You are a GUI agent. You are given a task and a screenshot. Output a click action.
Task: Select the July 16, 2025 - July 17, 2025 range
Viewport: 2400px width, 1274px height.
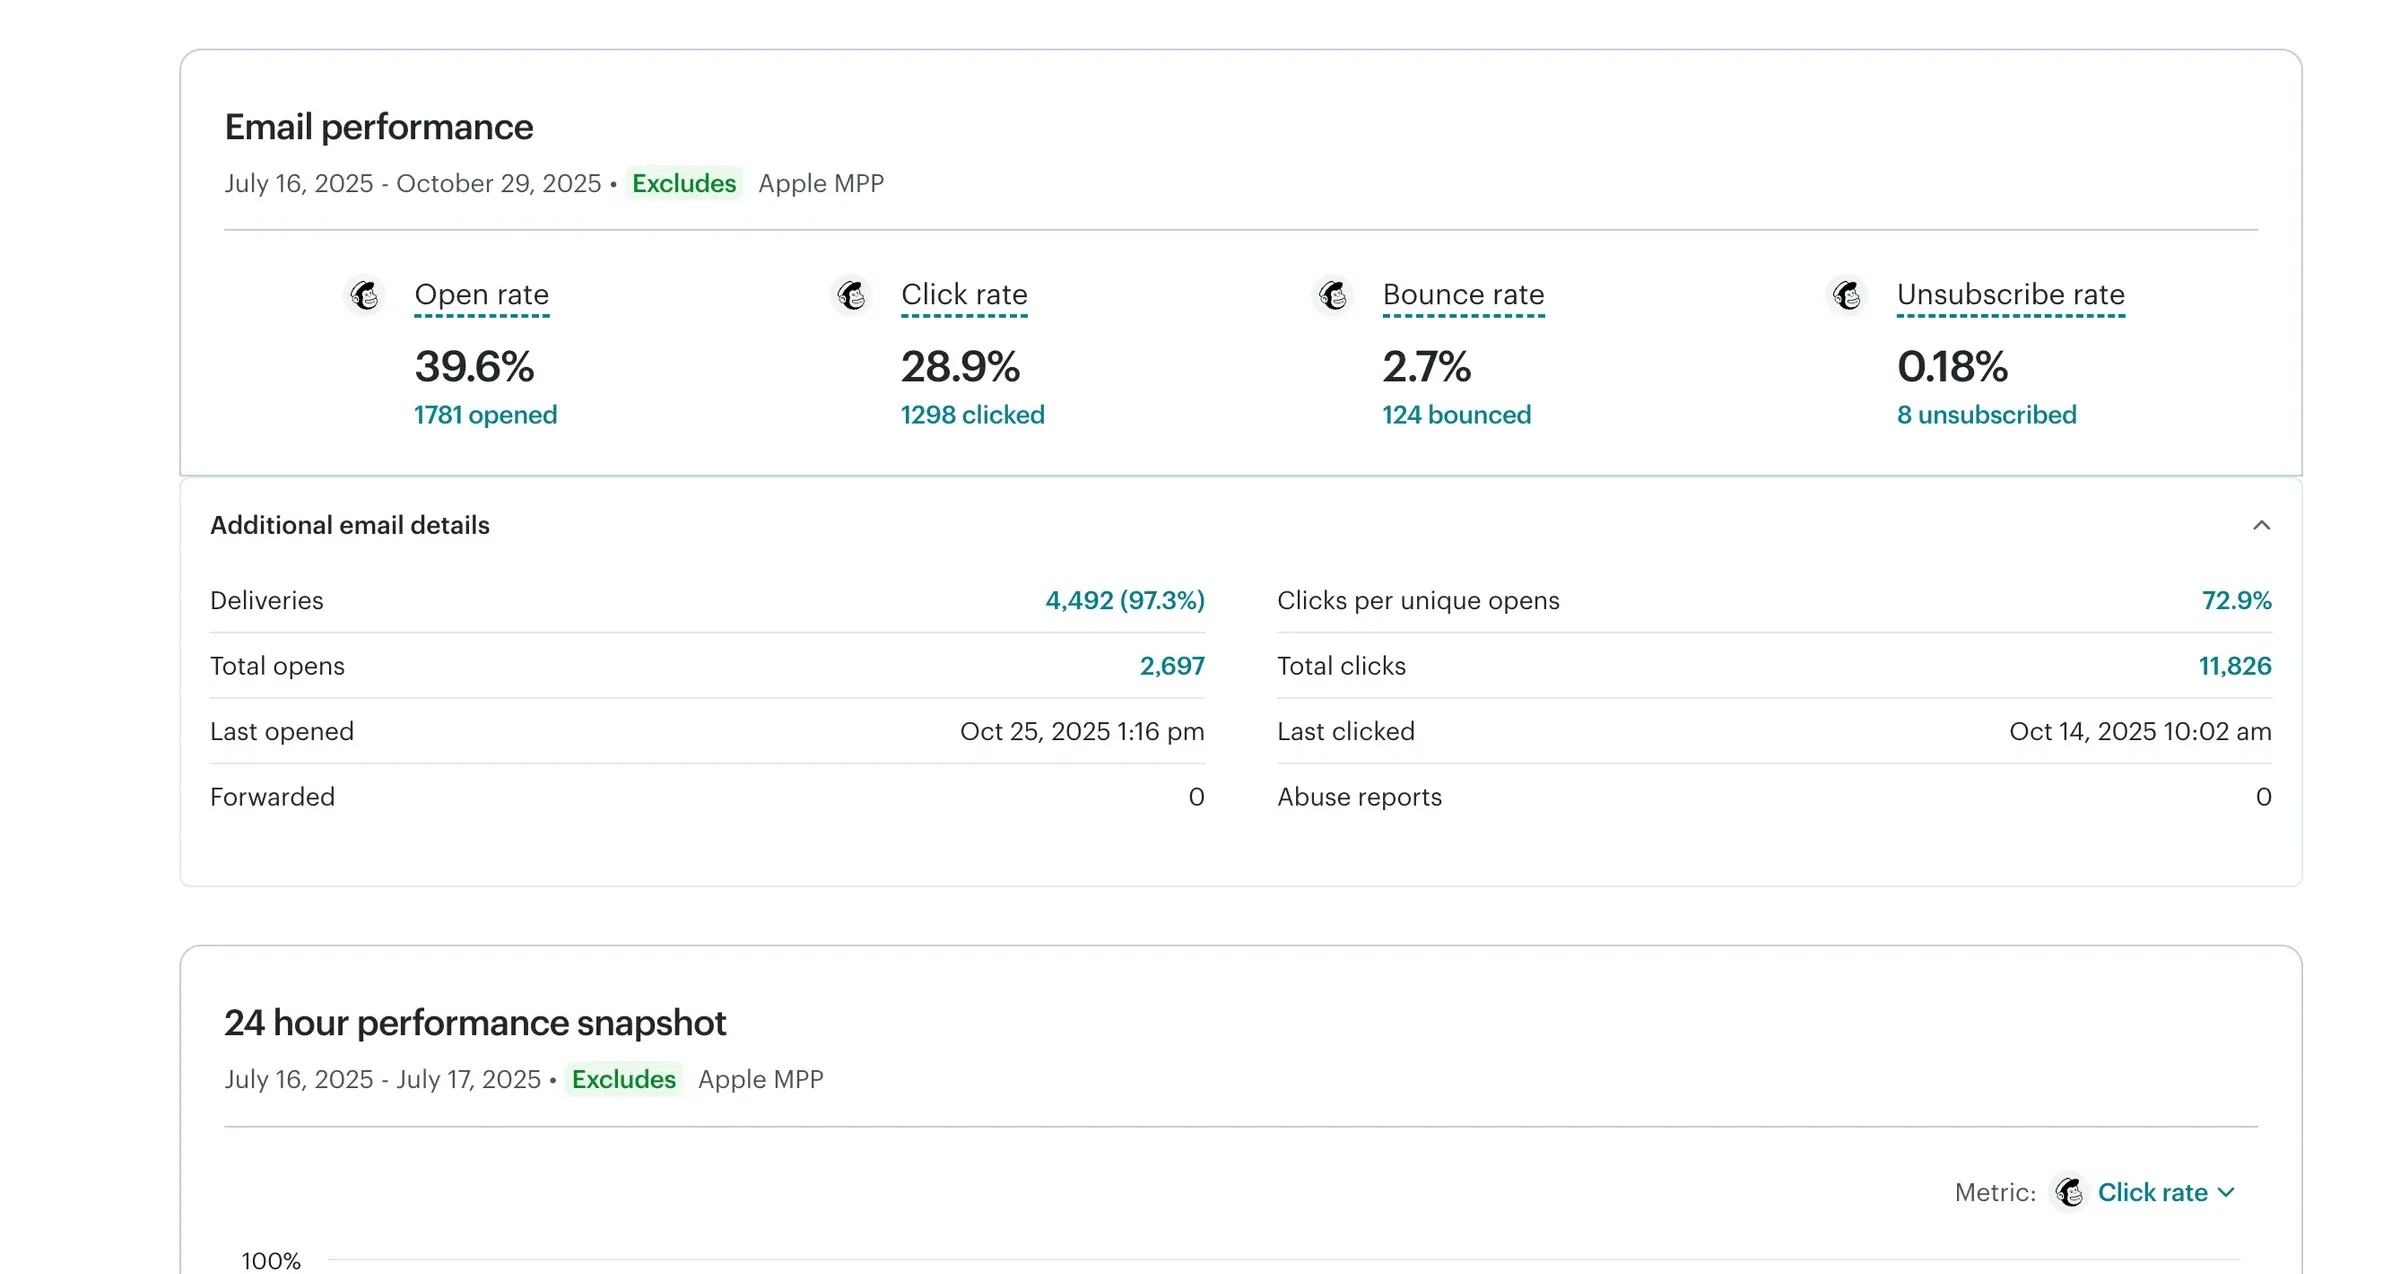(x=383, y=1079)
